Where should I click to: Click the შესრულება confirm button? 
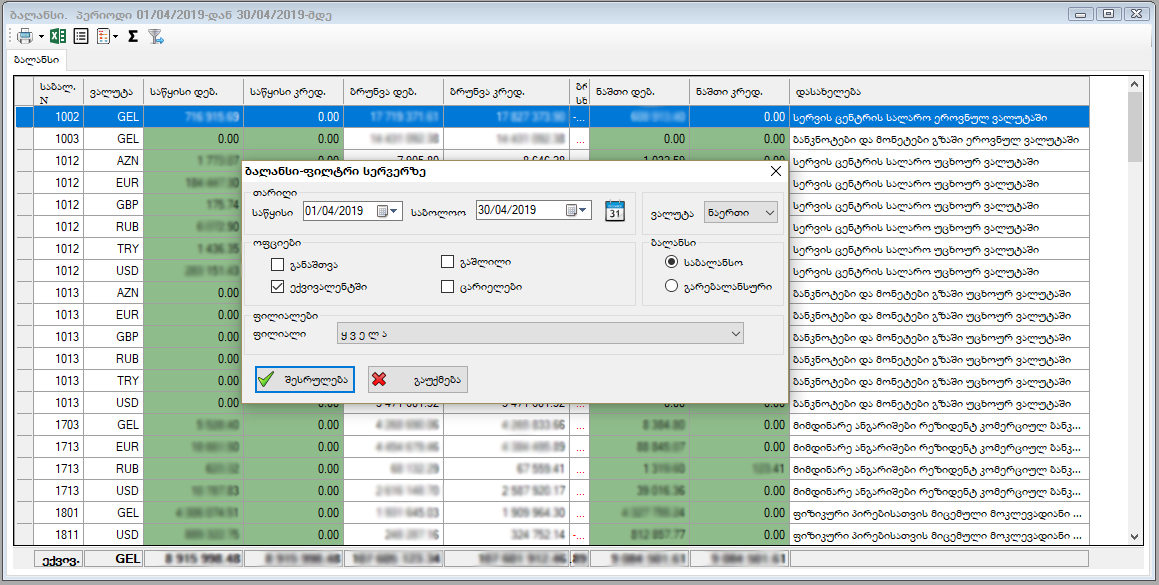tap(305, 380)
